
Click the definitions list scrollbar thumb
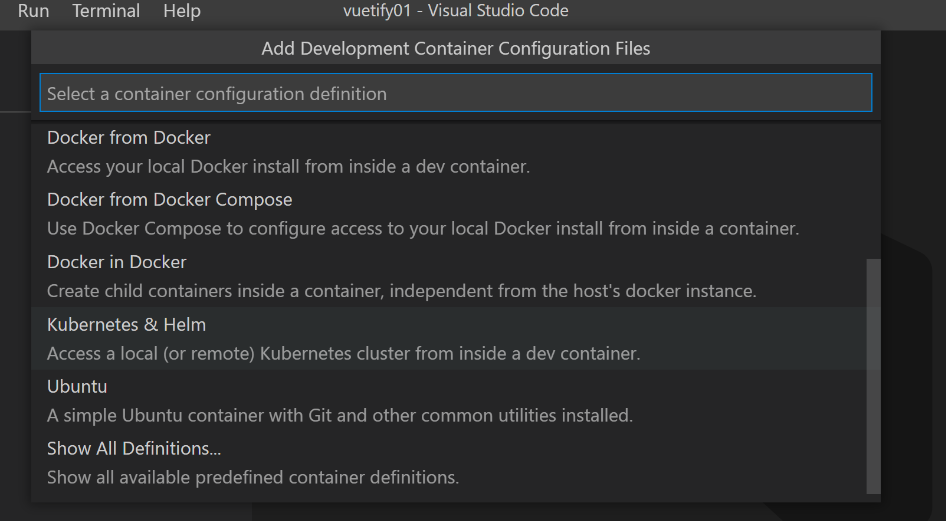(x=873, y=376)
